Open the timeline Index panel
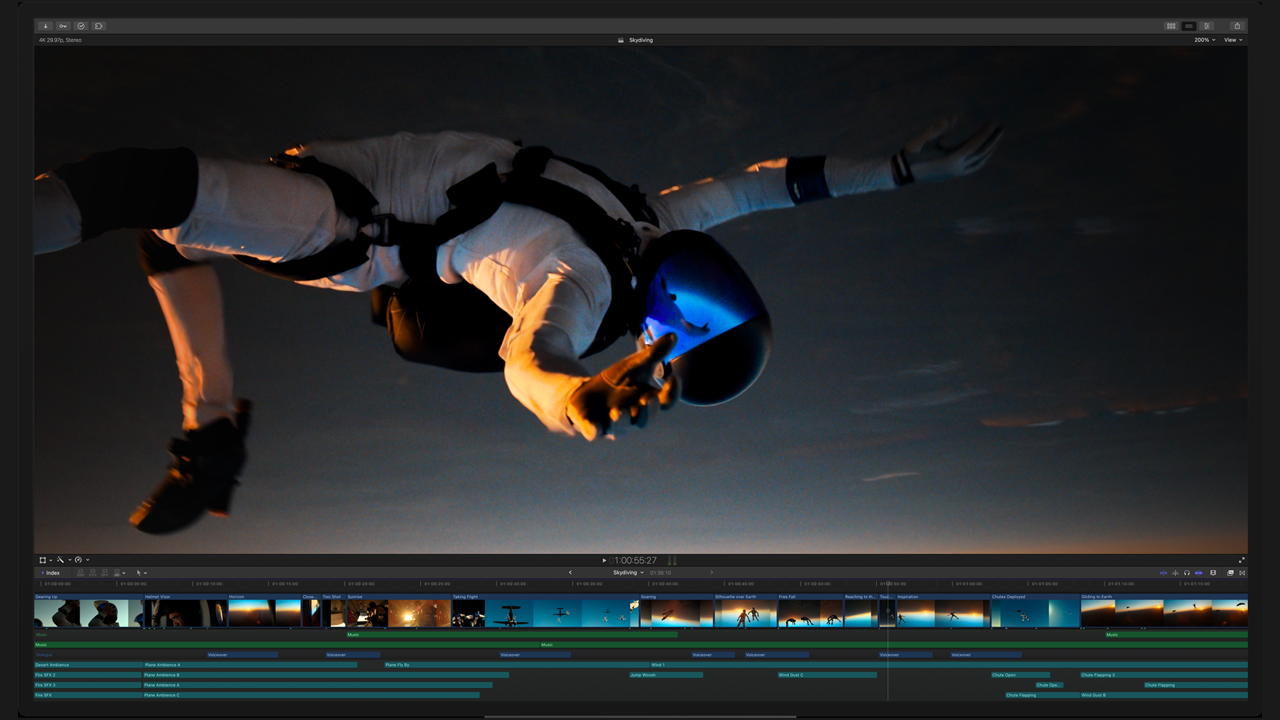The image size is (1280, 720). (x=50, y=573)
